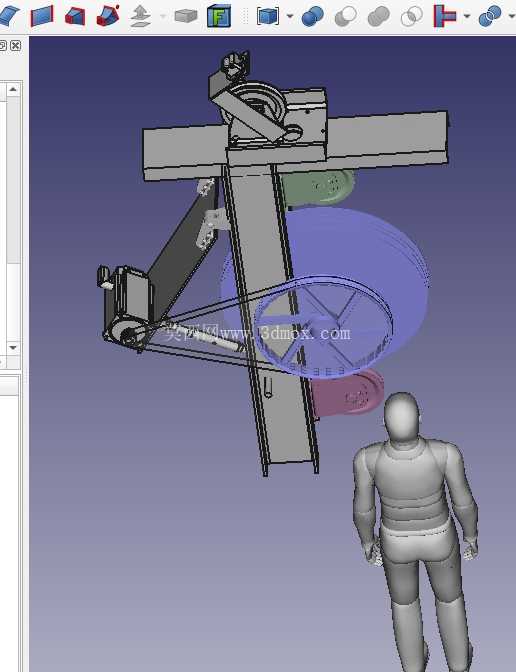Click the Cut boolean icon
The width and height of the screenshot is (516, 672).
[x=345, y=16]
